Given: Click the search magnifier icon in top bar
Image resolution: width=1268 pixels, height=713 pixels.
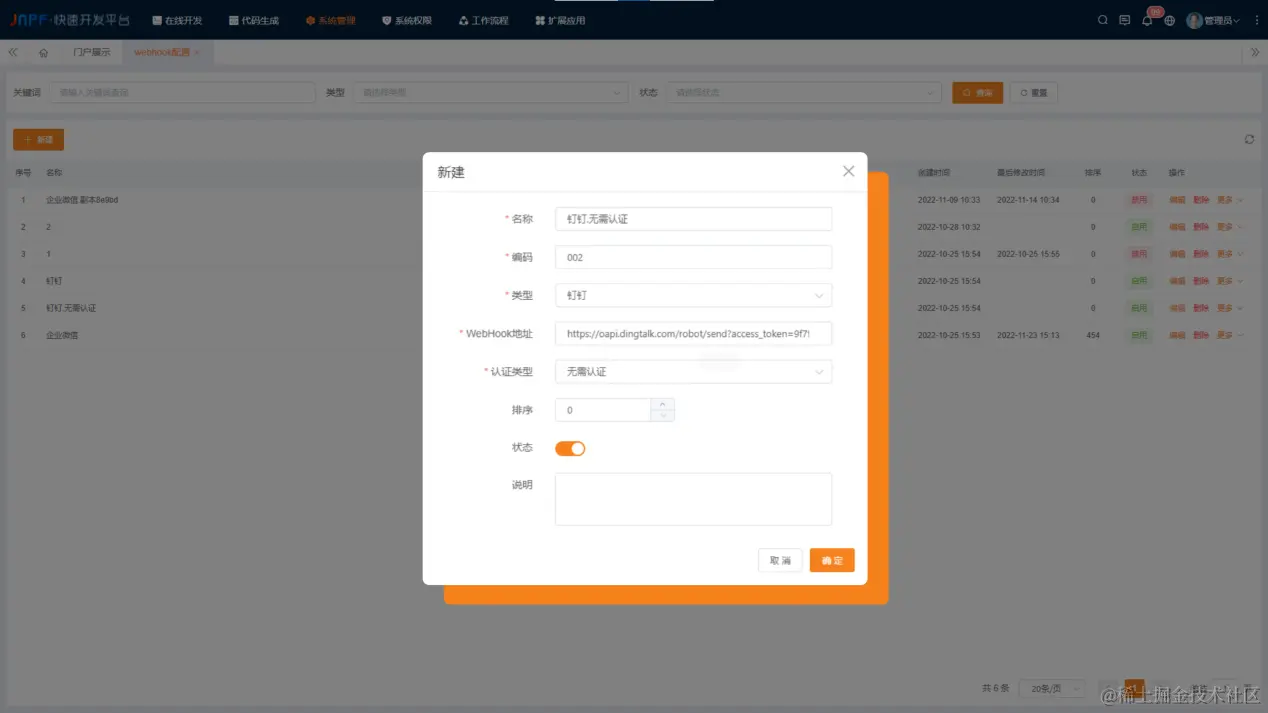Looking at the screenshot, I should pyautogui.click(x=1103, y=20).
